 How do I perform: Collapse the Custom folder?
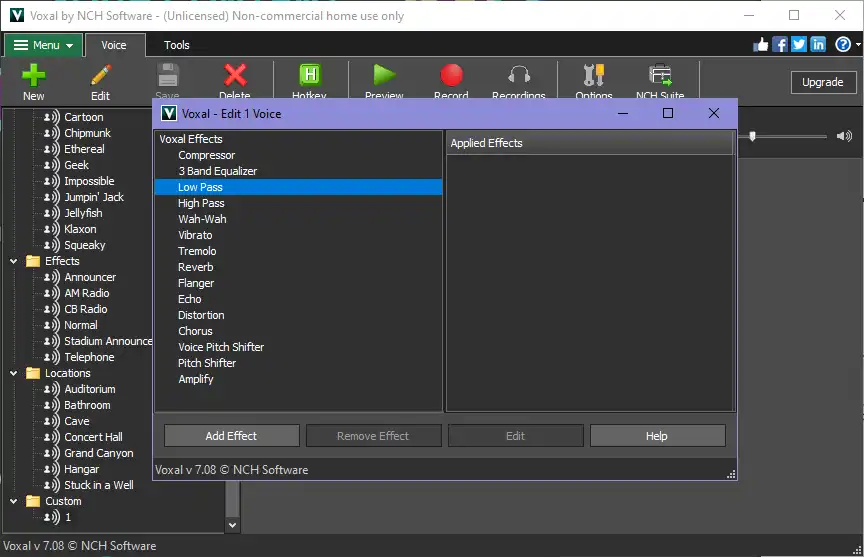(x=14, y=501)
